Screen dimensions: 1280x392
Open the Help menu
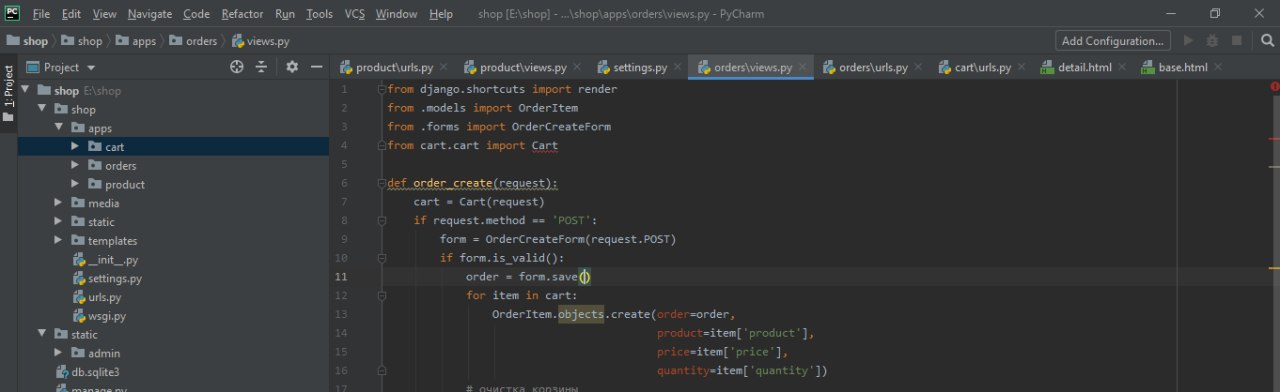pos(441,14)
